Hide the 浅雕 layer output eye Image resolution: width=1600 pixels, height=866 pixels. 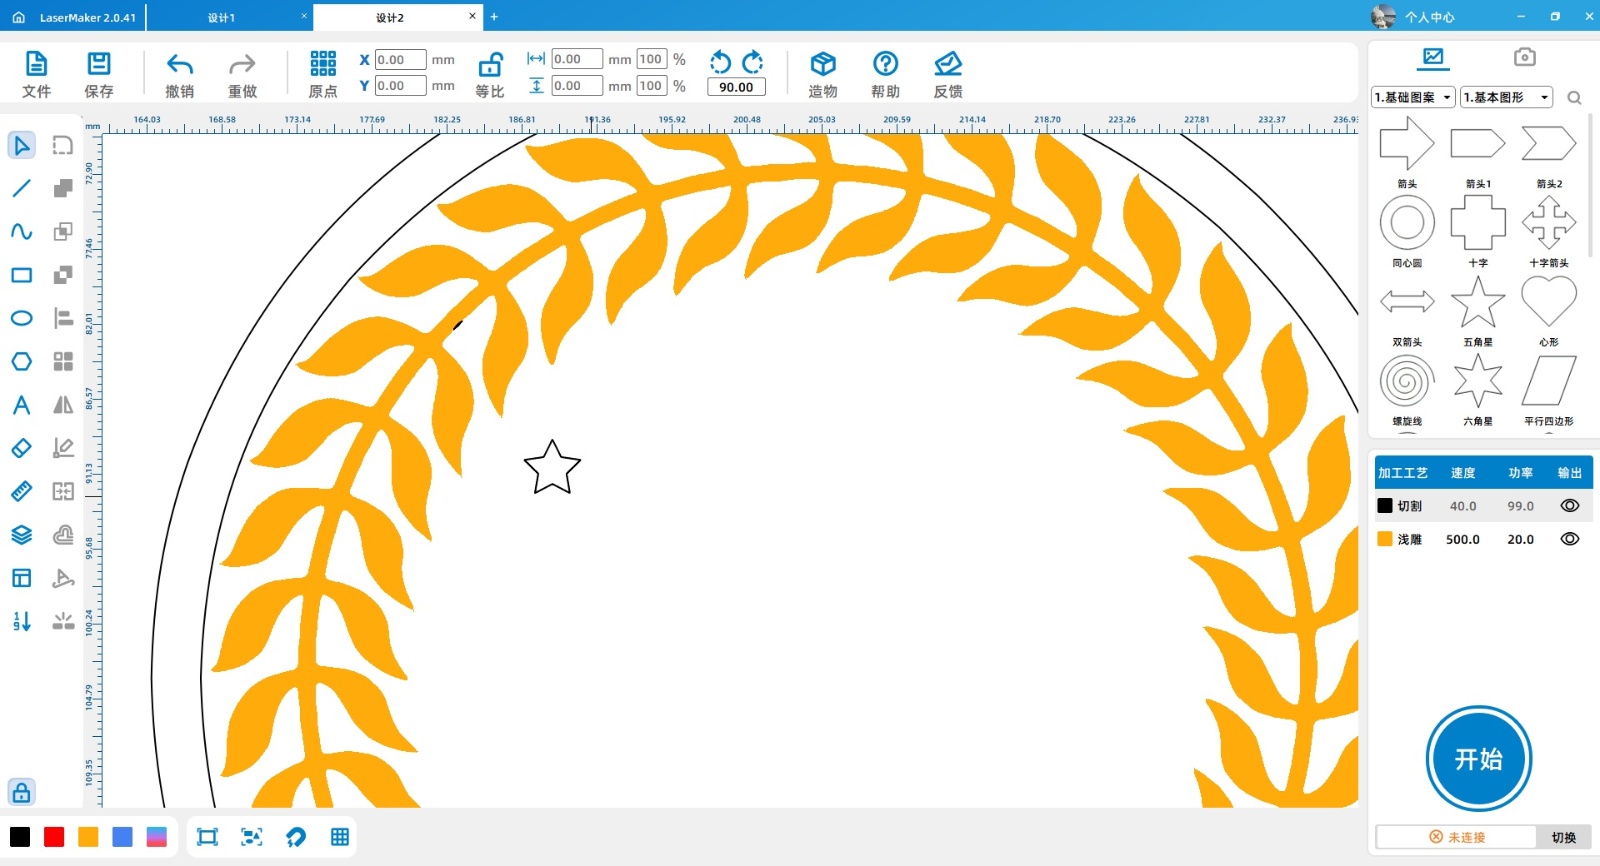point(1569,539)
